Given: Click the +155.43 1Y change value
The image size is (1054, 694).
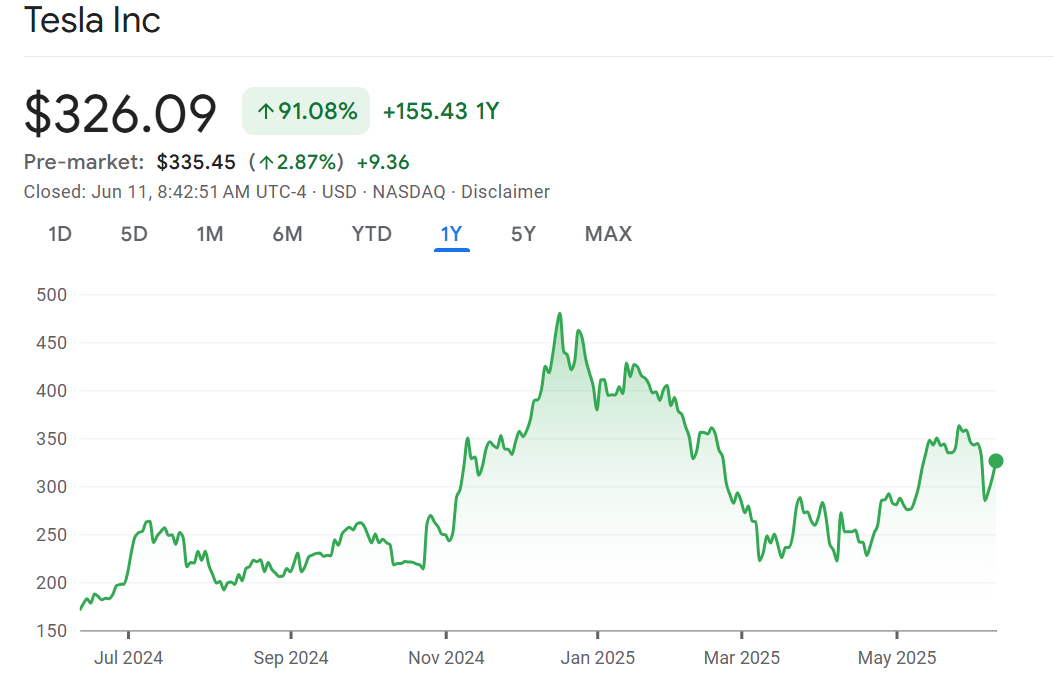Looking at the screenshot, I should 441,112.
